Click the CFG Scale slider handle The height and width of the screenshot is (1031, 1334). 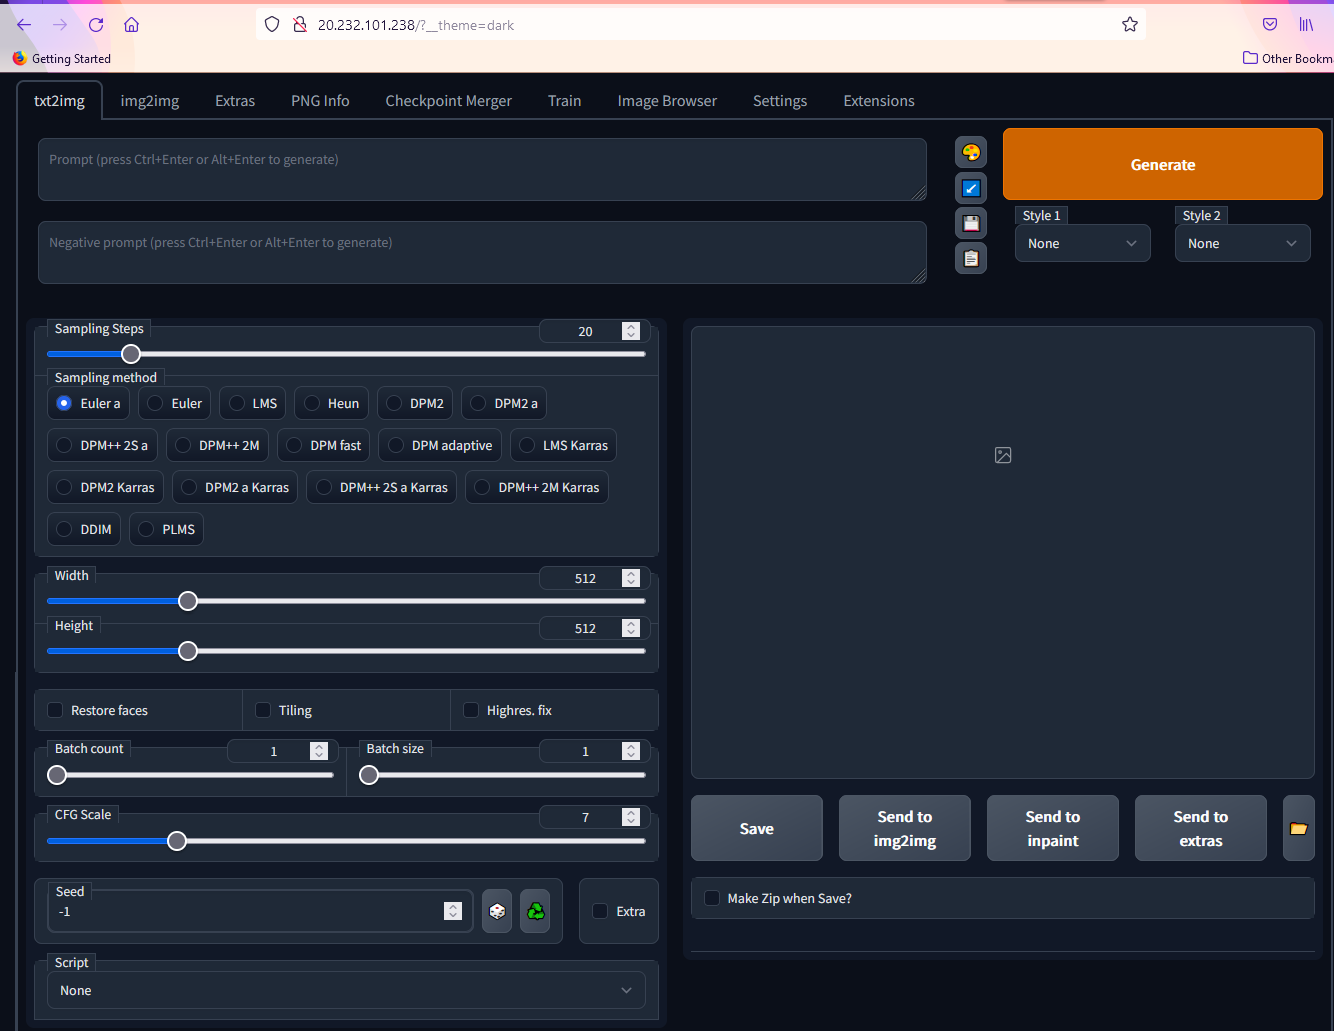point(177,841)
